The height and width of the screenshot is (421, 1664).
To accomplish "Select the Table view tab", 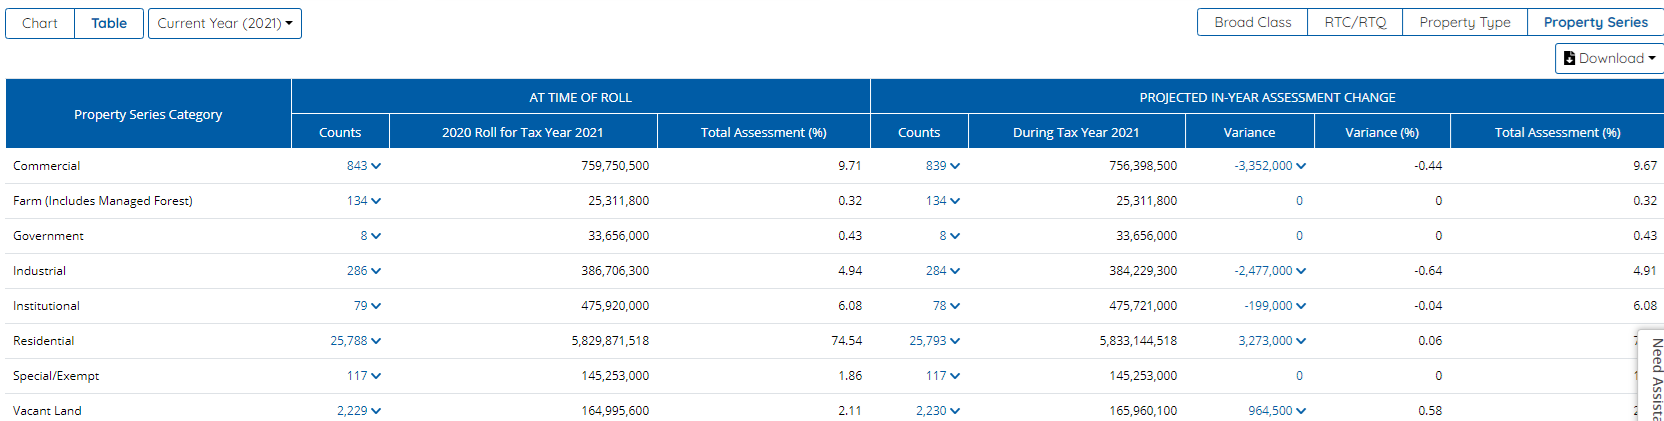I will point(109,23).
